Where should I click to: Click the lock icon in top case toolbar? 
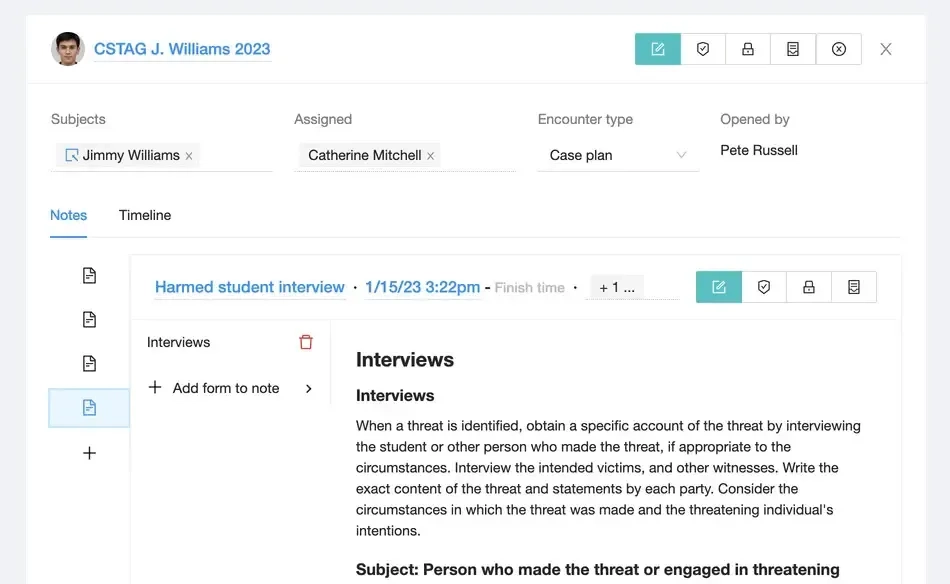[x=748, y=49]
